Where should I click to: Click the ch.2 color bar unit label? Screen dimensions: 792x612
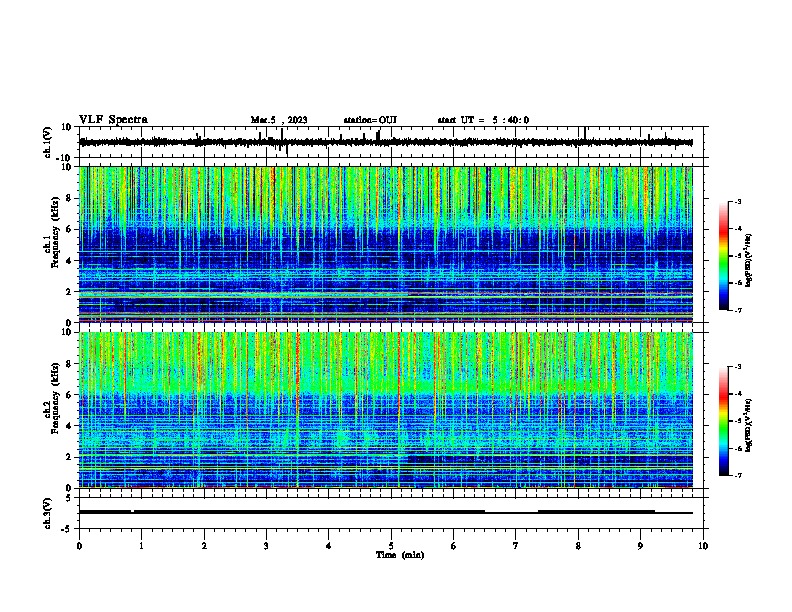pyautogui.click(x=748, y=425)
